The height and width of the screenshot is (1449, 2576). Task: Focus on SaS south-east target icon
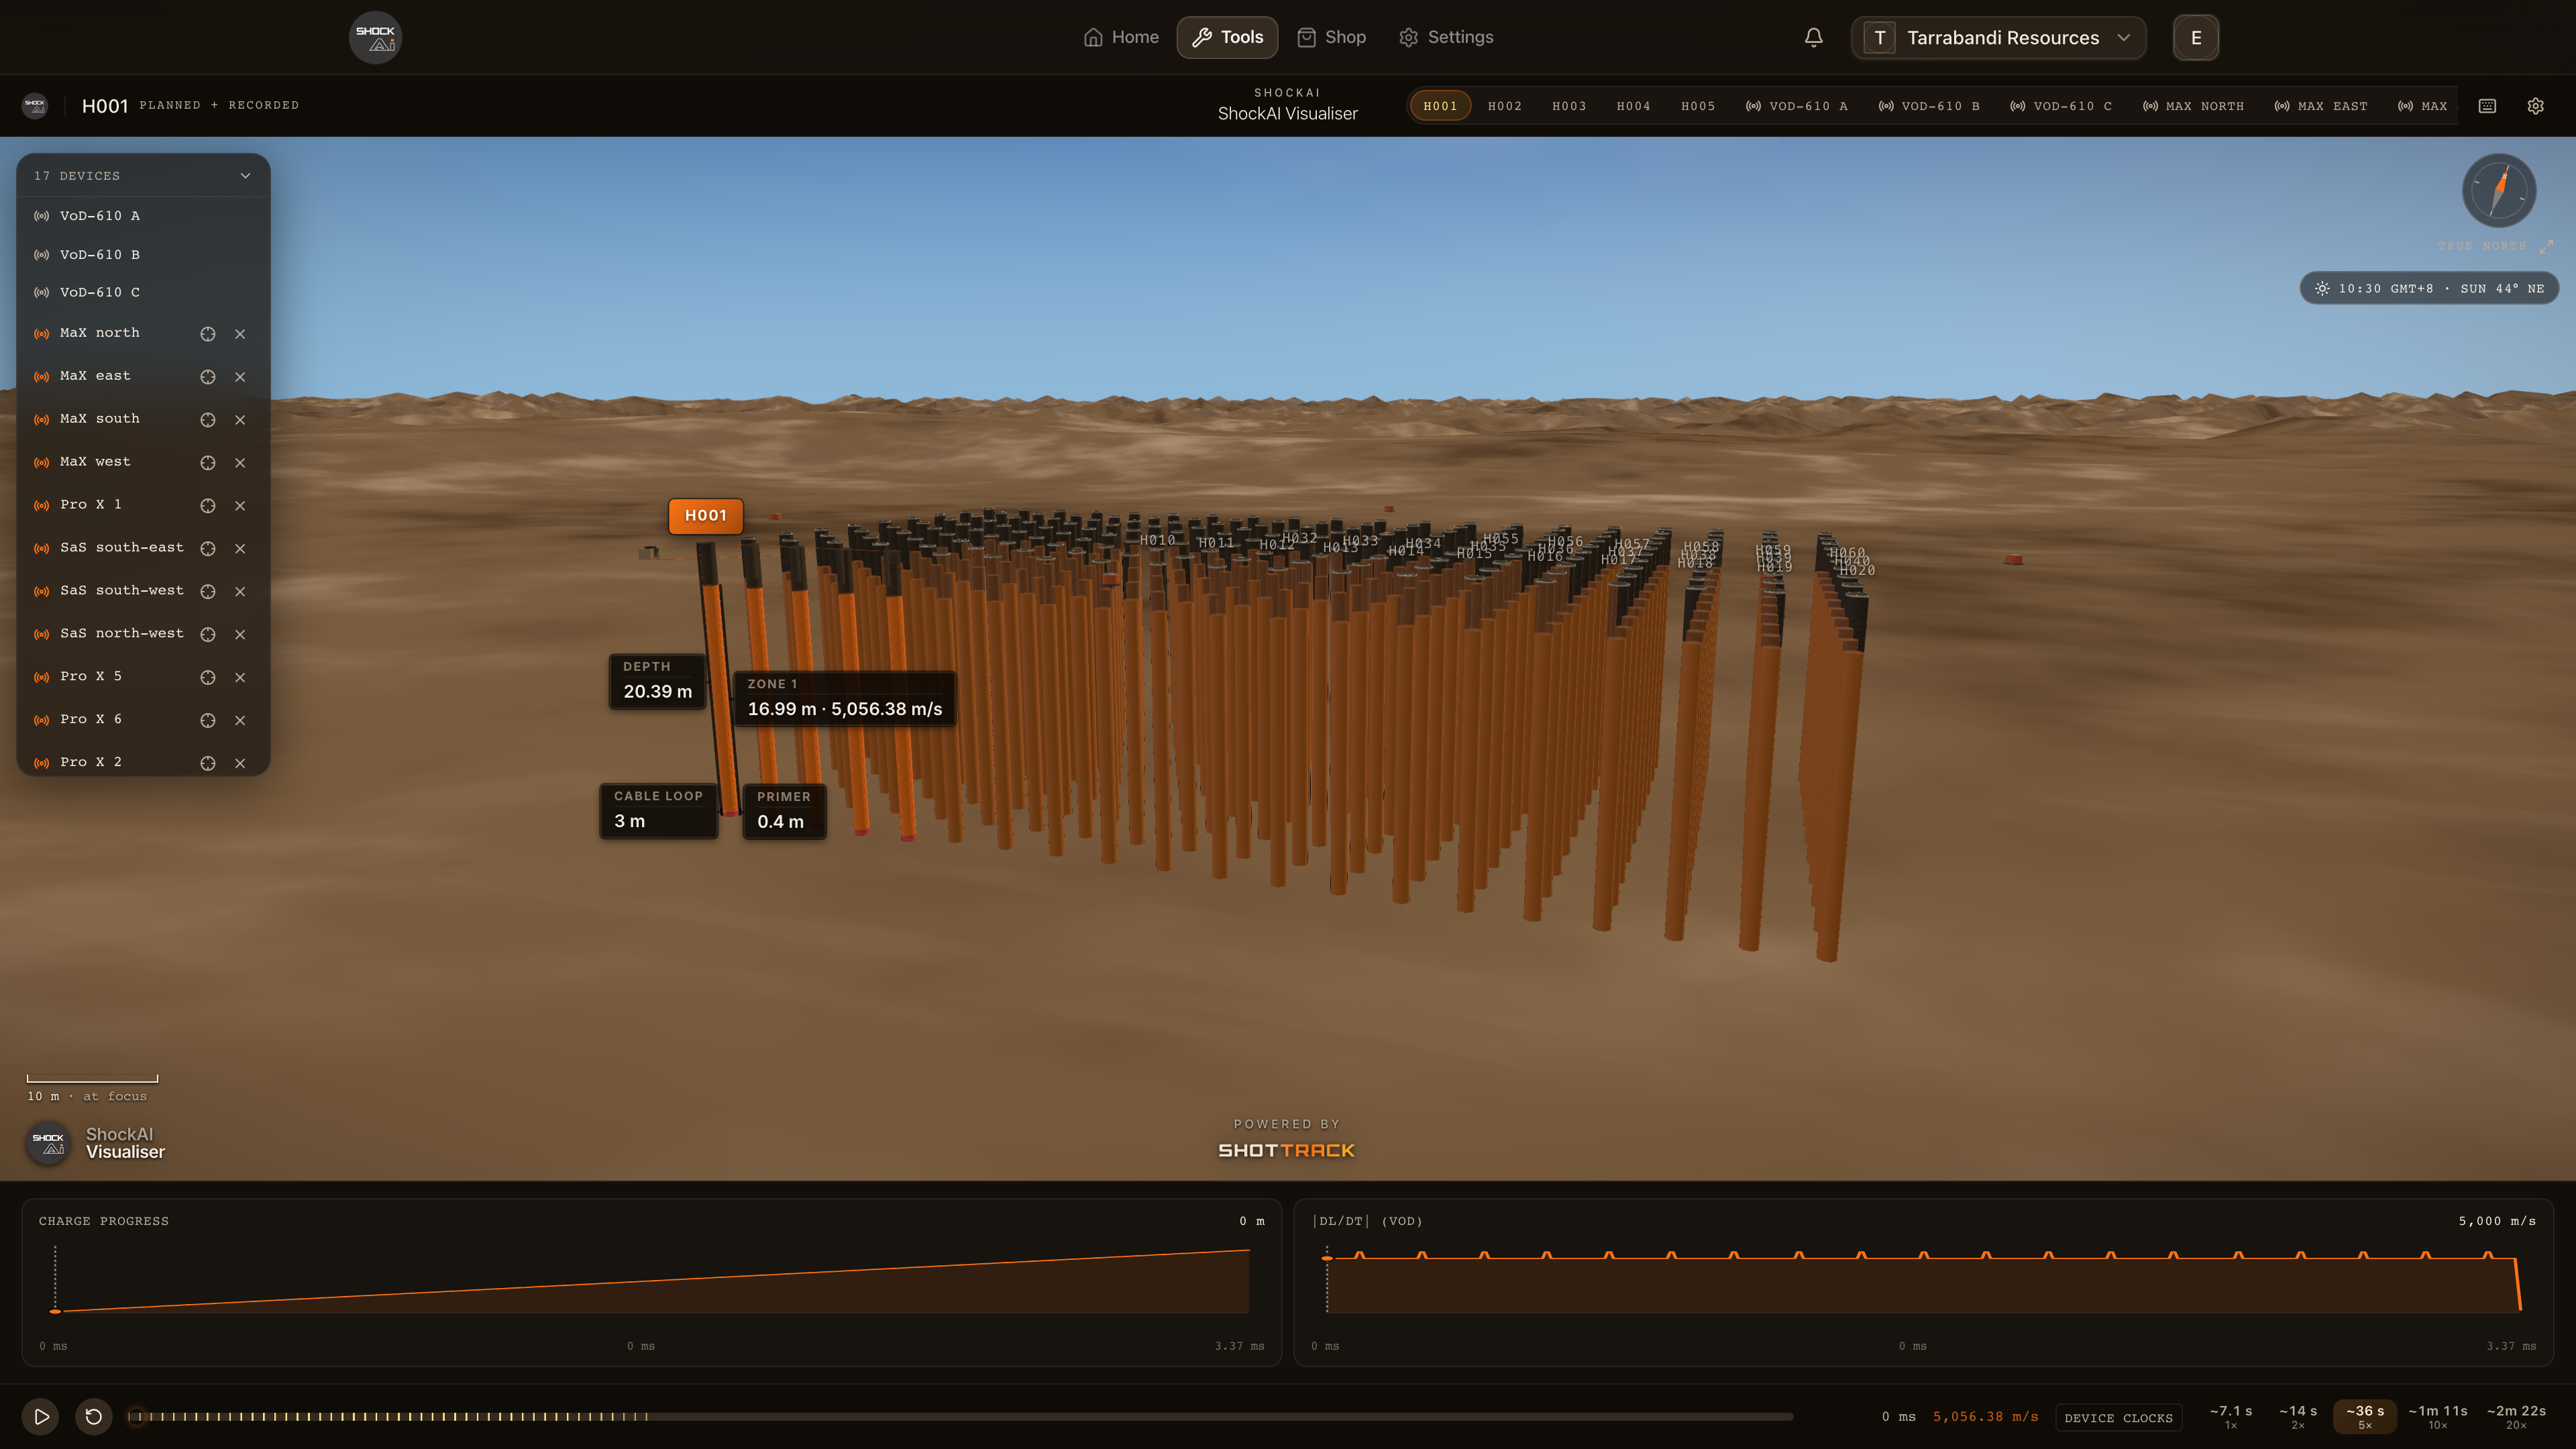[x=208, y=549]
